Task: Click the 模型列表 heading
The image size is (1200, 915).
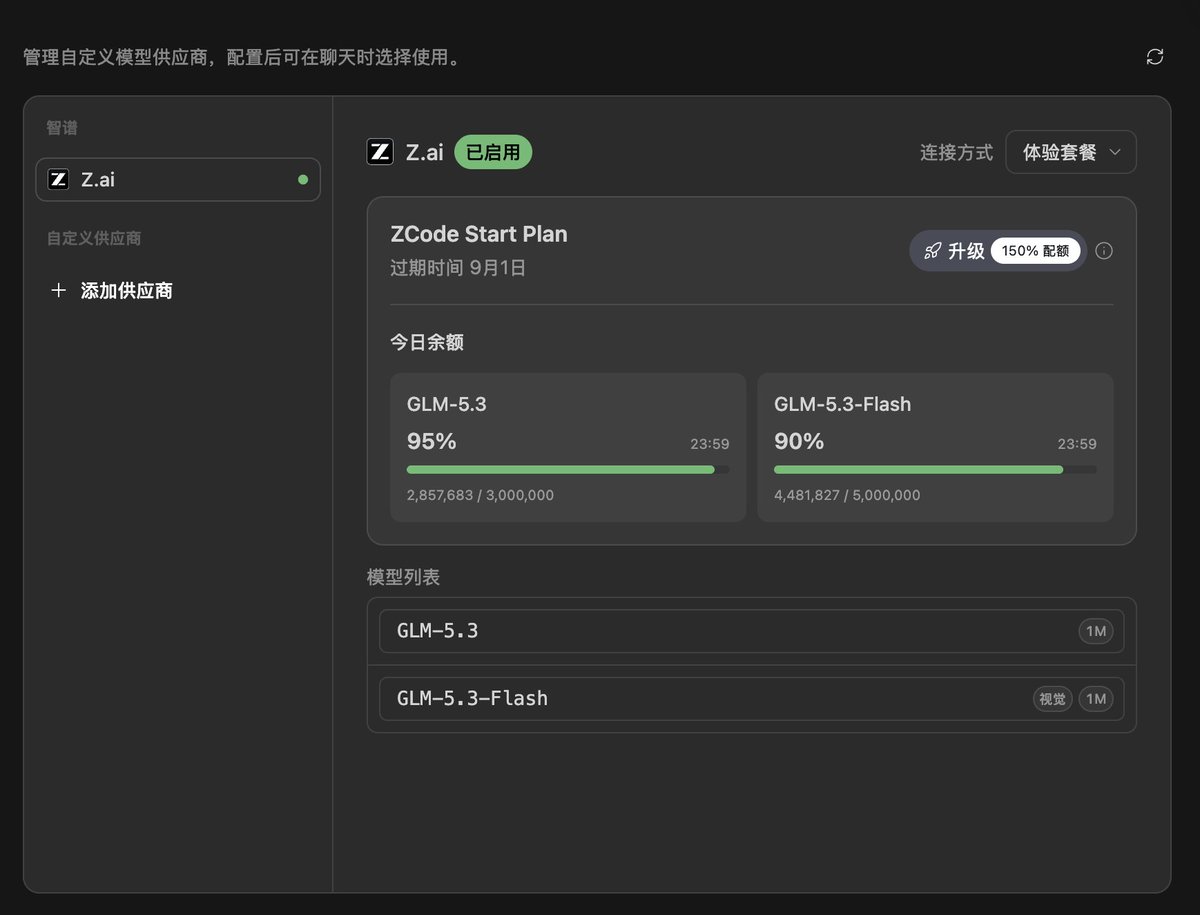Action: [x=404, y=577]
